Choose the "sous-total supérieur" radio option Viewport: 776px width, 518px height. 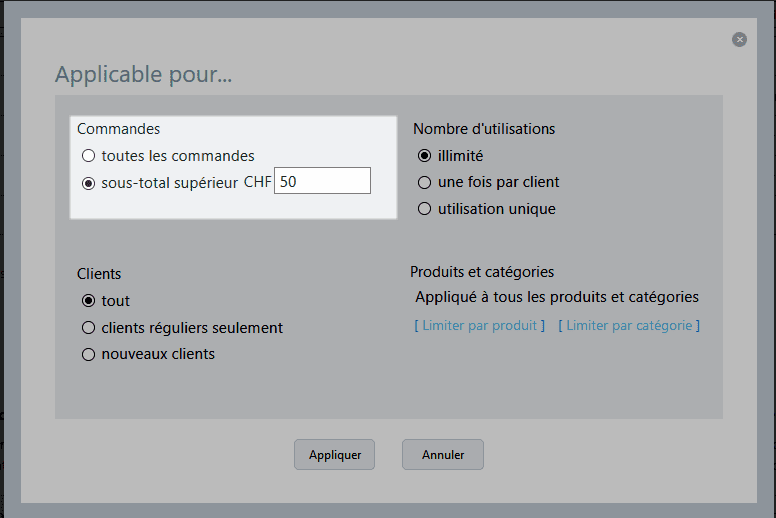89,183
